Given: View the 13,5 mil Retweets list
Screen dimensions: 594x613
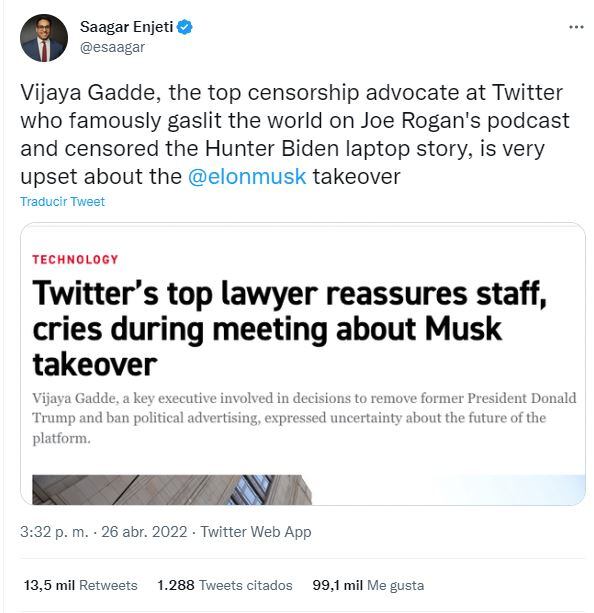Looking at the screenshot, I should 81,585.
